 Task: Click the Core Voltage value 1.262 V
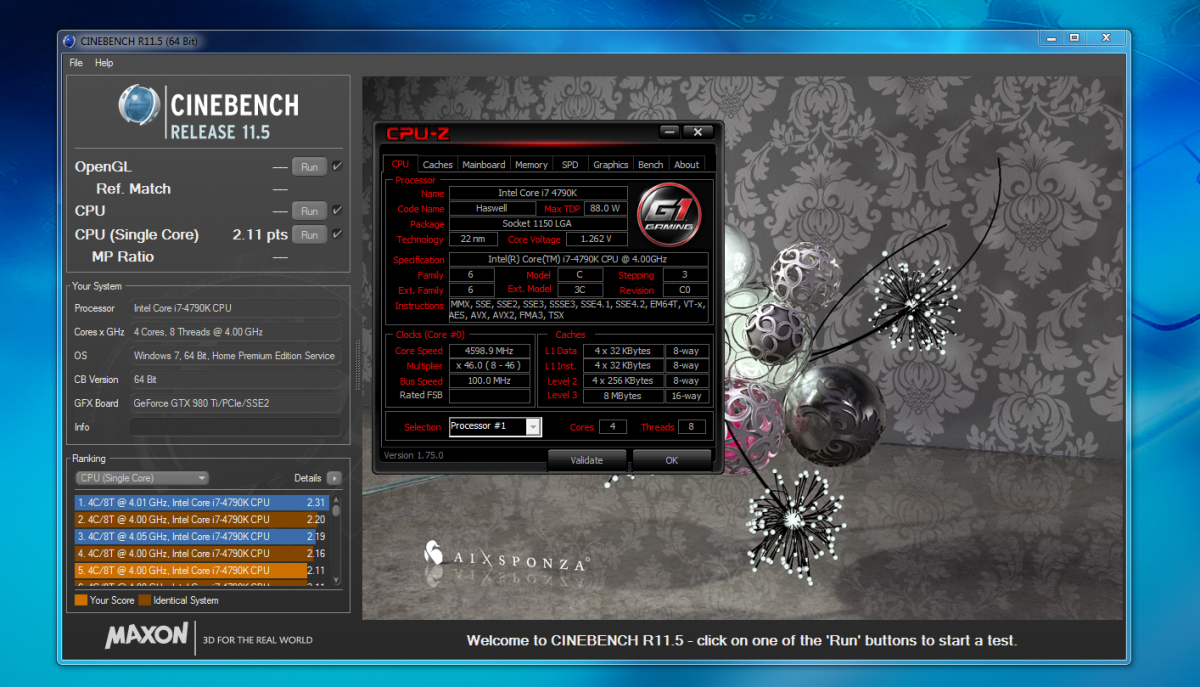point(596,239)
